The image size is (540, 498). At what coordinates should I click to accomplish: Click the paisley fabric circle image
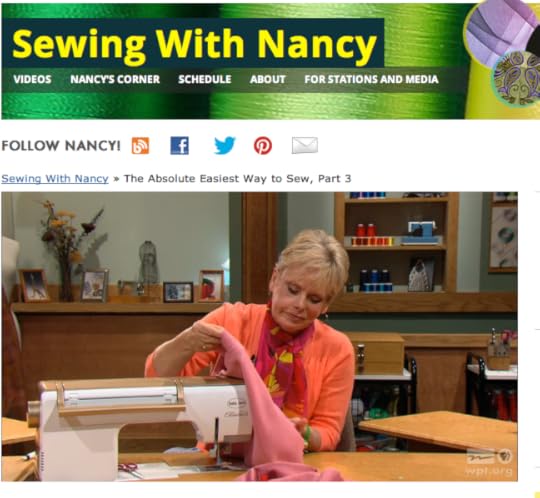coord(518,79)
